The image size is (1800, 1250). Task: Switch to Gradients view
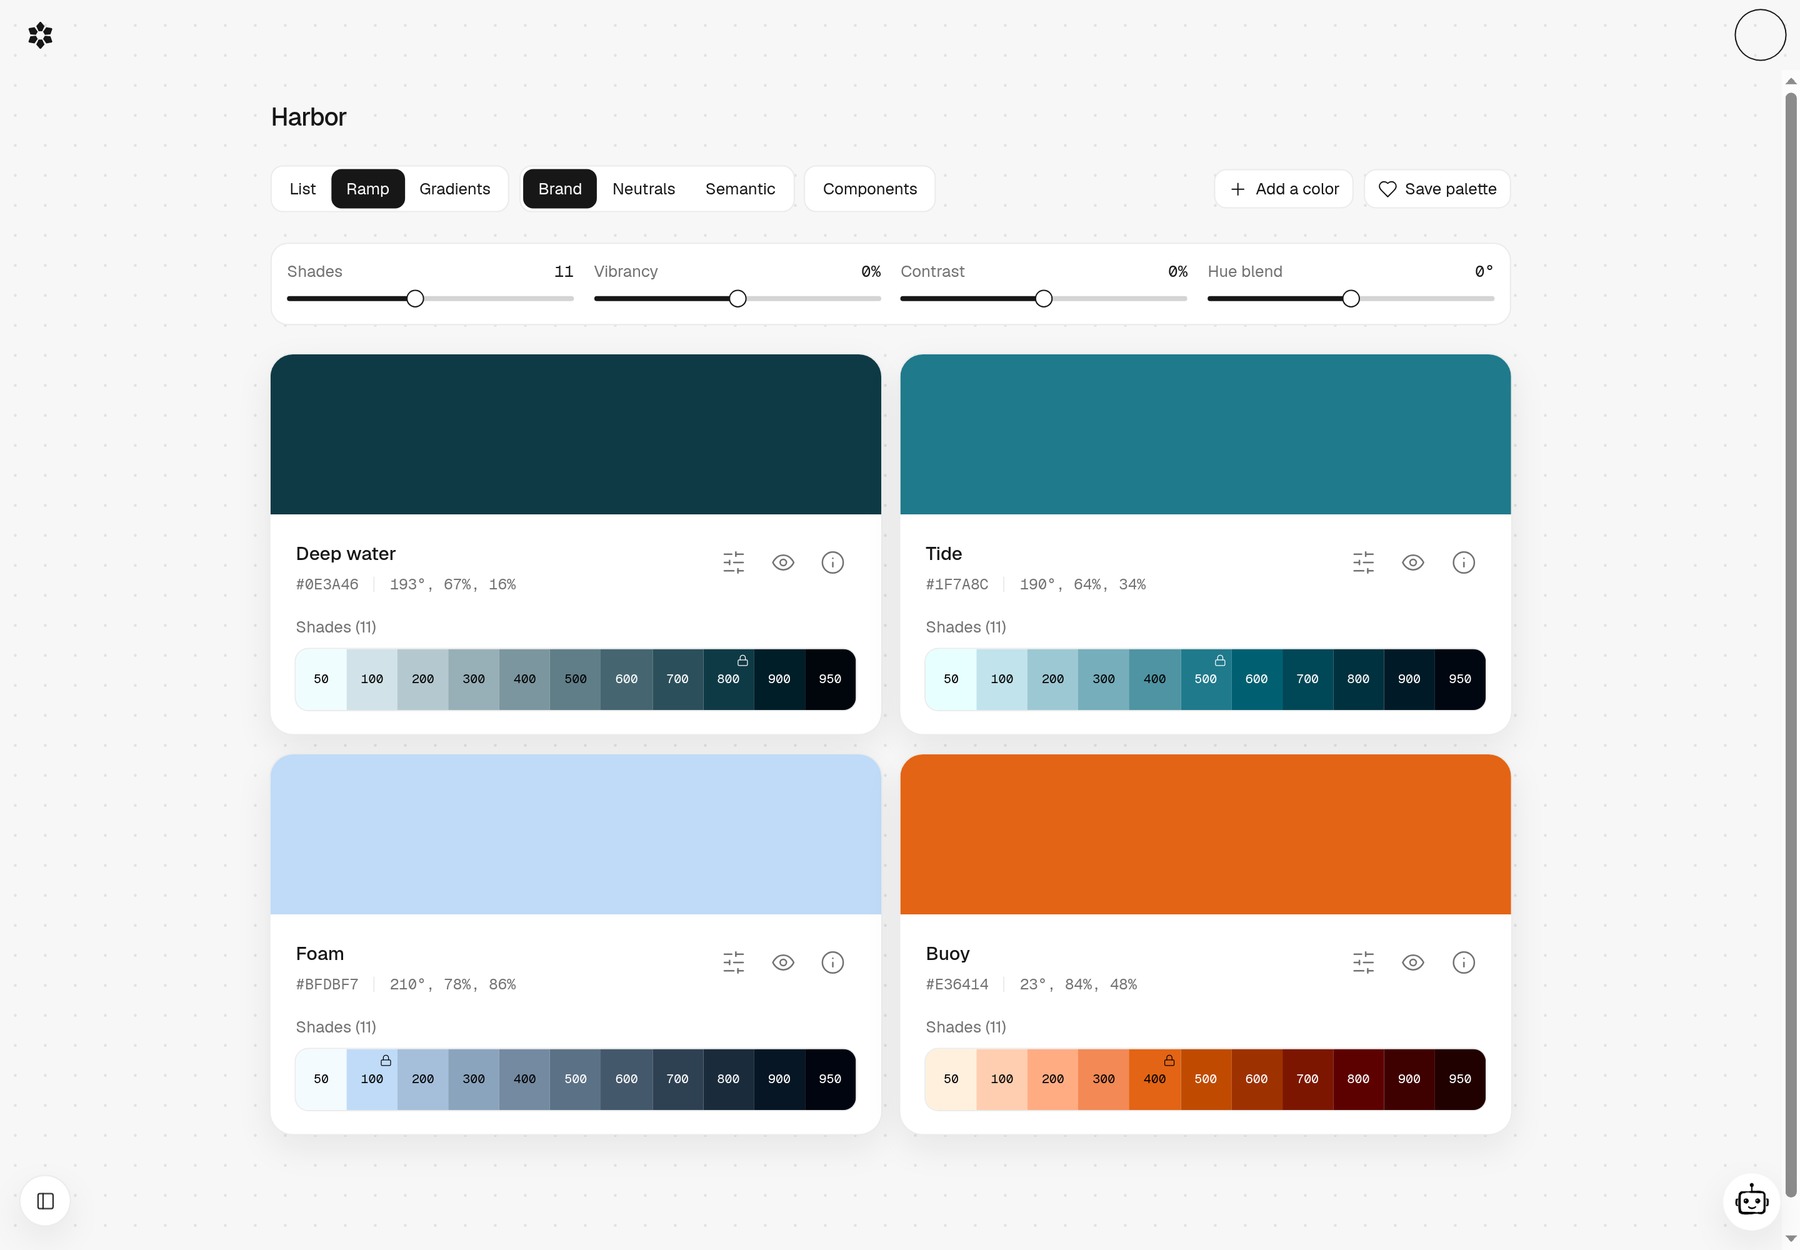point(455,189)
